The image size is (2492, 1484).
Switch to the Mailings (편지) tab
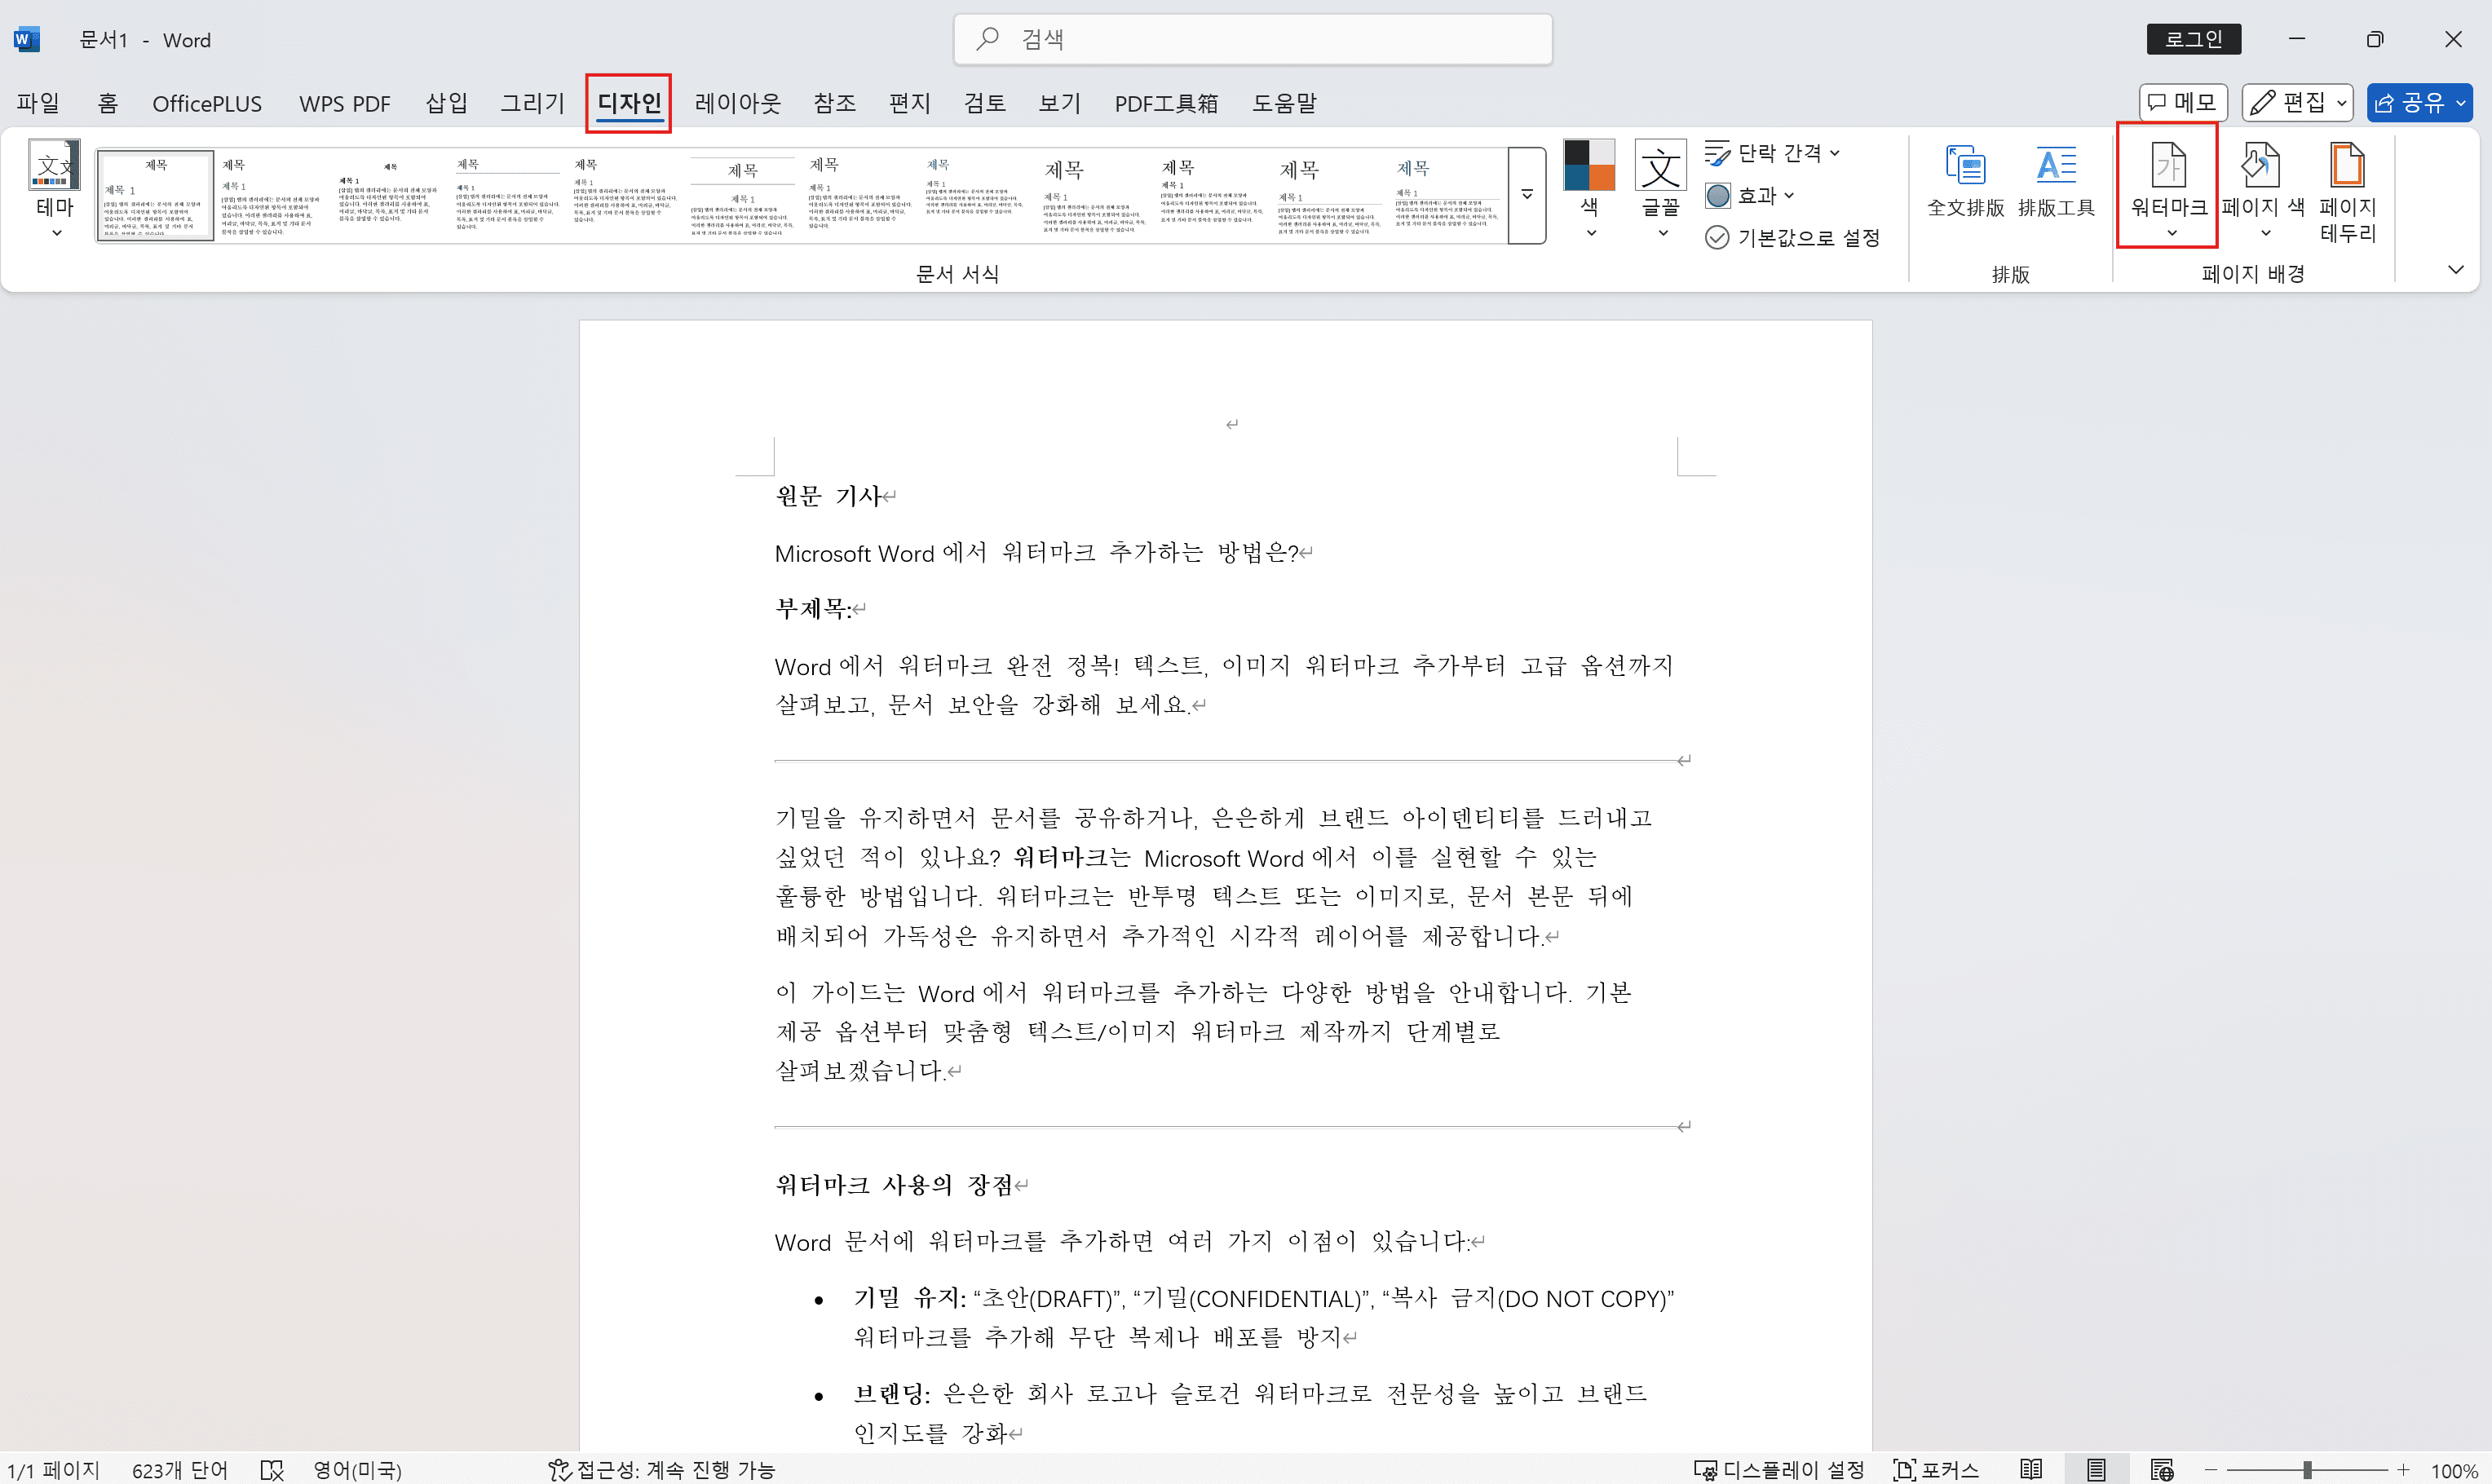(909, 103)
